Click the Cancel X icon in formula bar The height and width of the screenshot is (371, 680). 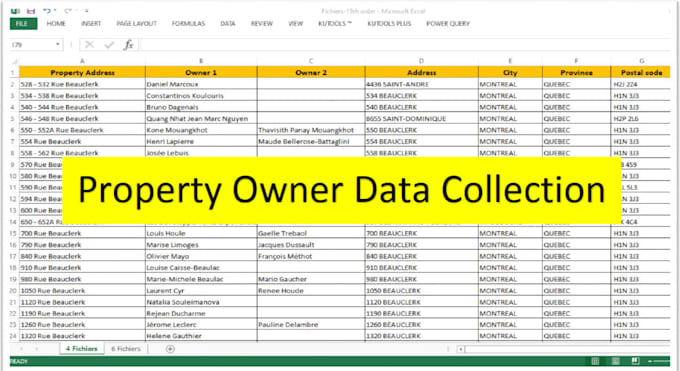[89, 45]
